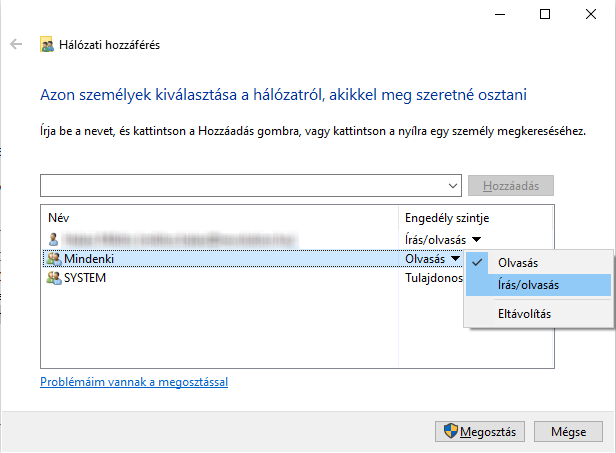The width and height of the screenshot is (616, 453).
Task: Open the Problémáim vannak a megosztással link
Action: tap(134, 381)
